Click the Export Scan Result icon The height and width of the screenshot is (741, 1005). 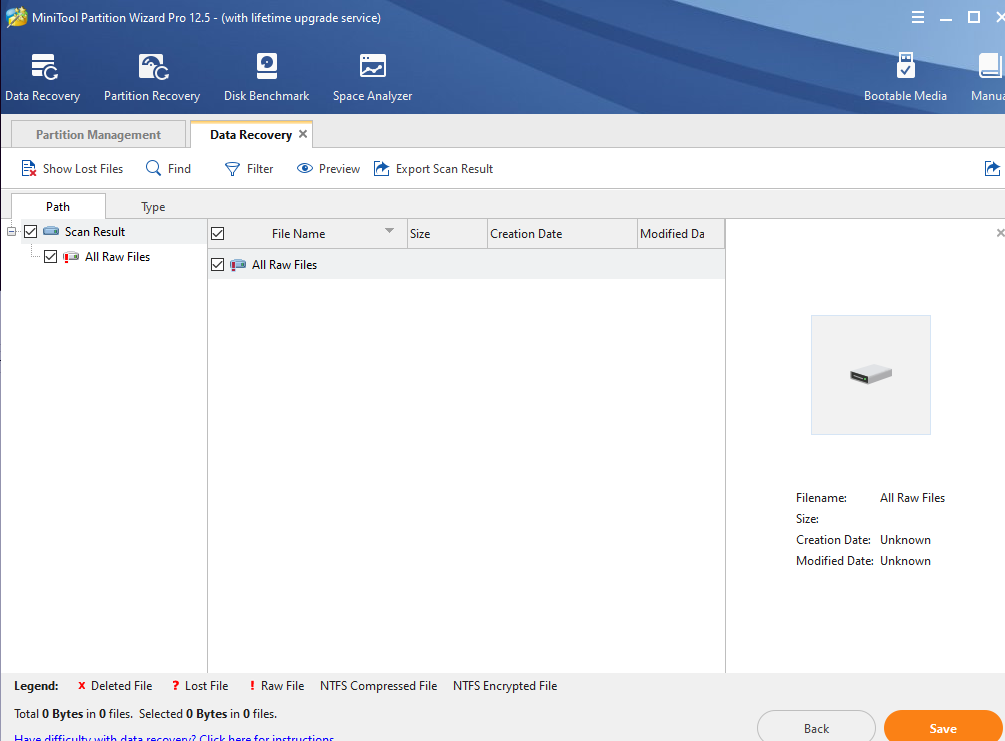[x=381, y=168]
